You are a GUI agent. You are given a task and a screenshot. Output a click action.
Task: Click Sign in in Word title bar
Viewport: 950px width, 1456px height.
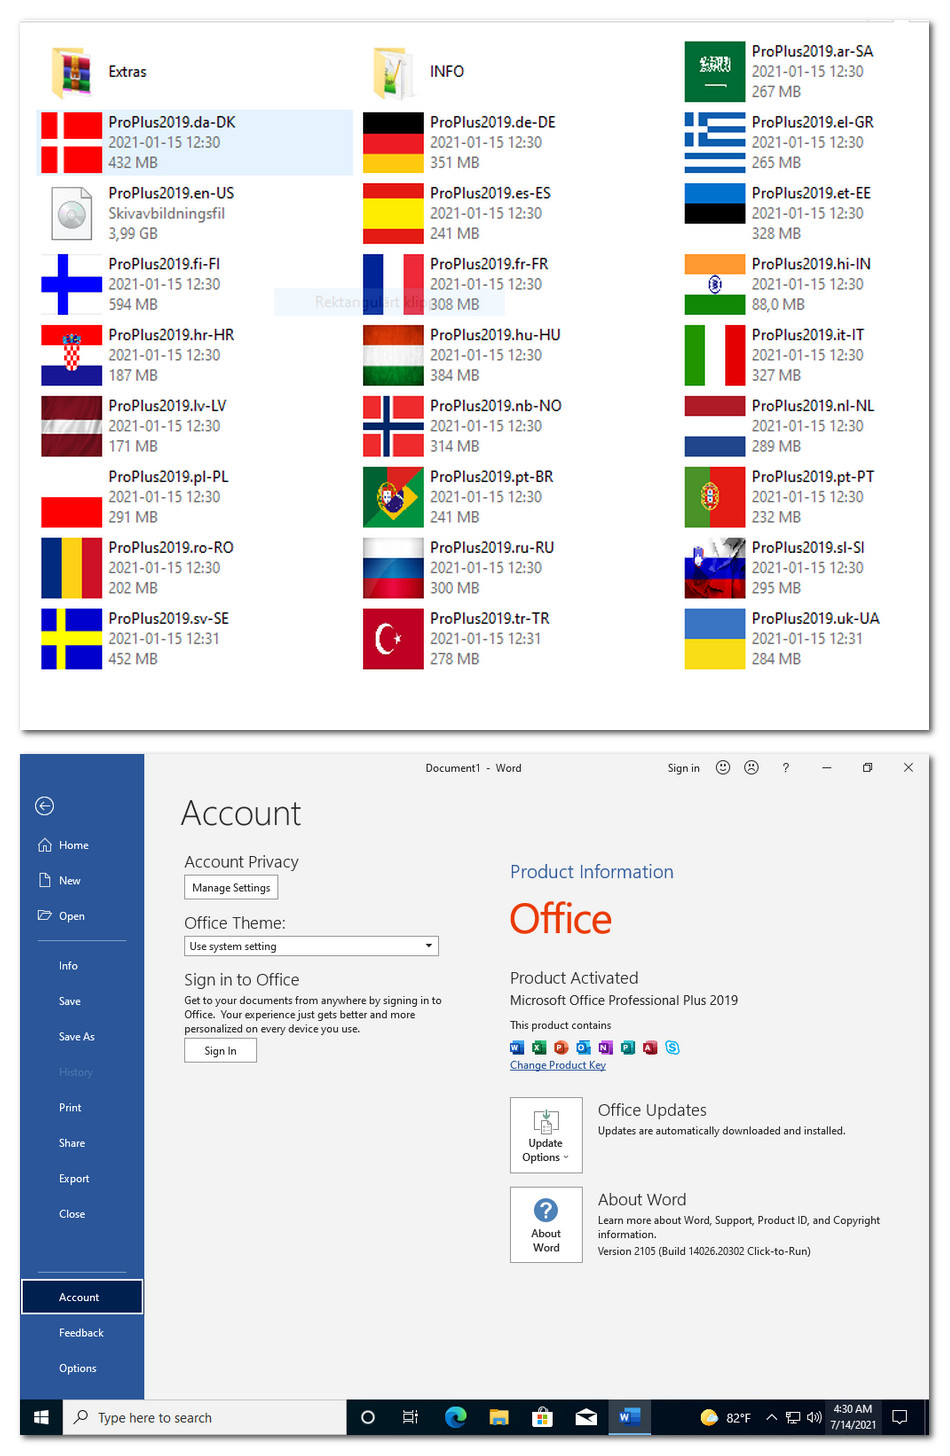(684, 768)
